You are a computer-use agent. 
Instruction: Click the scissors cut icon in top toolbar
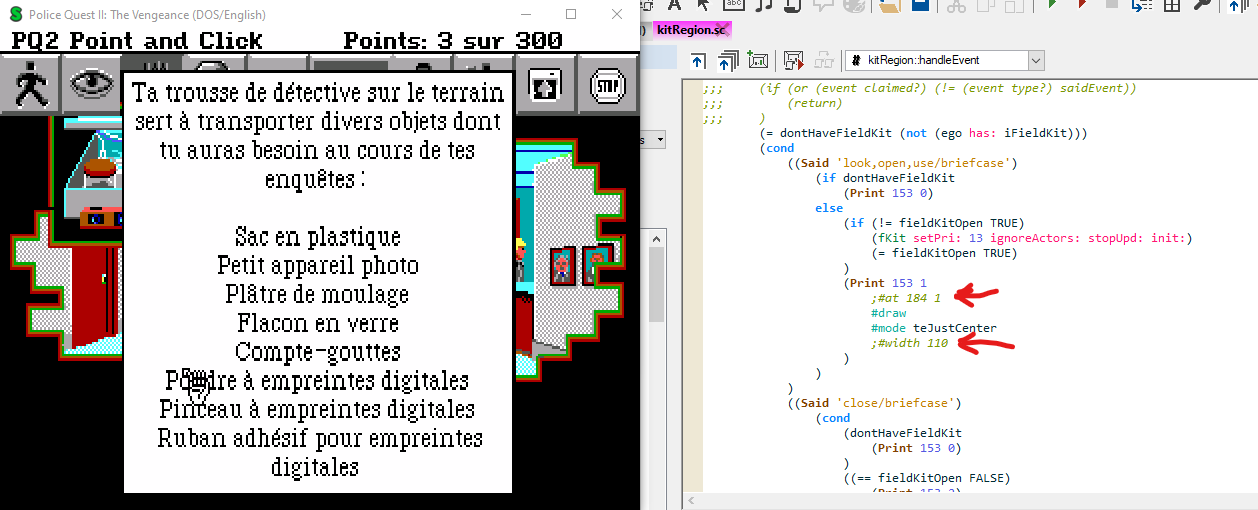tap(956, 6)
